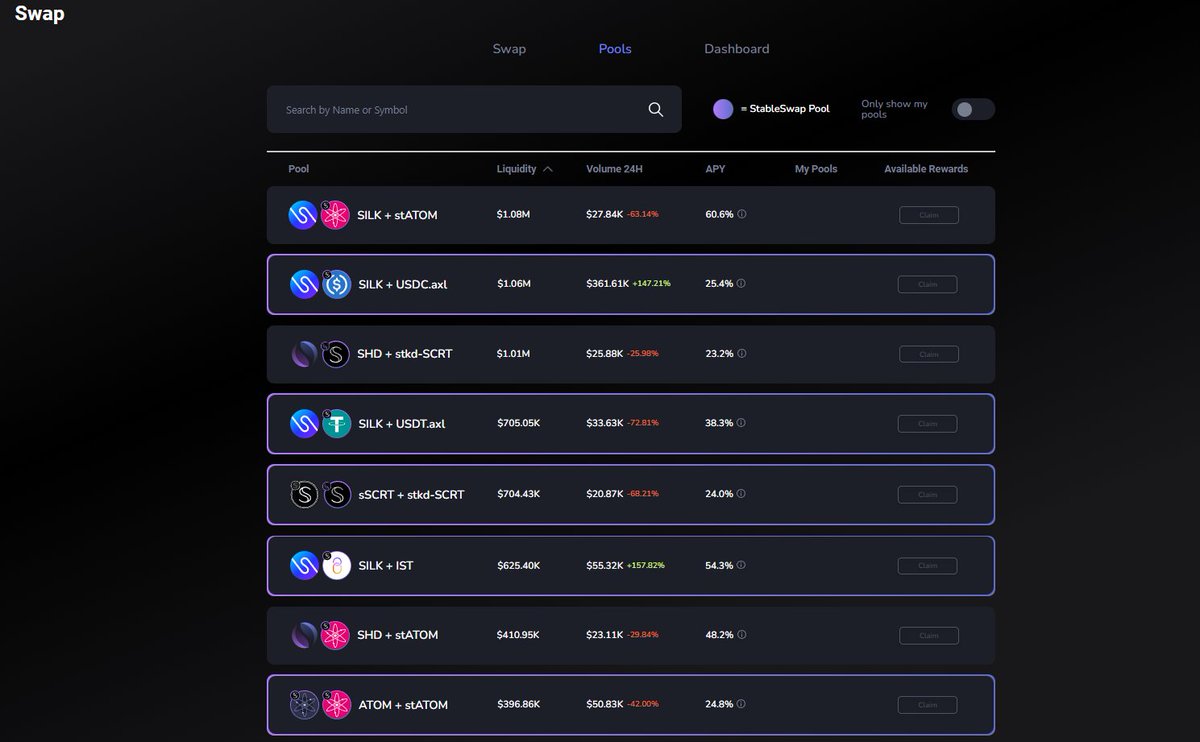Claim rewards for SILK + stATOM pool

[x=929, y=215]
